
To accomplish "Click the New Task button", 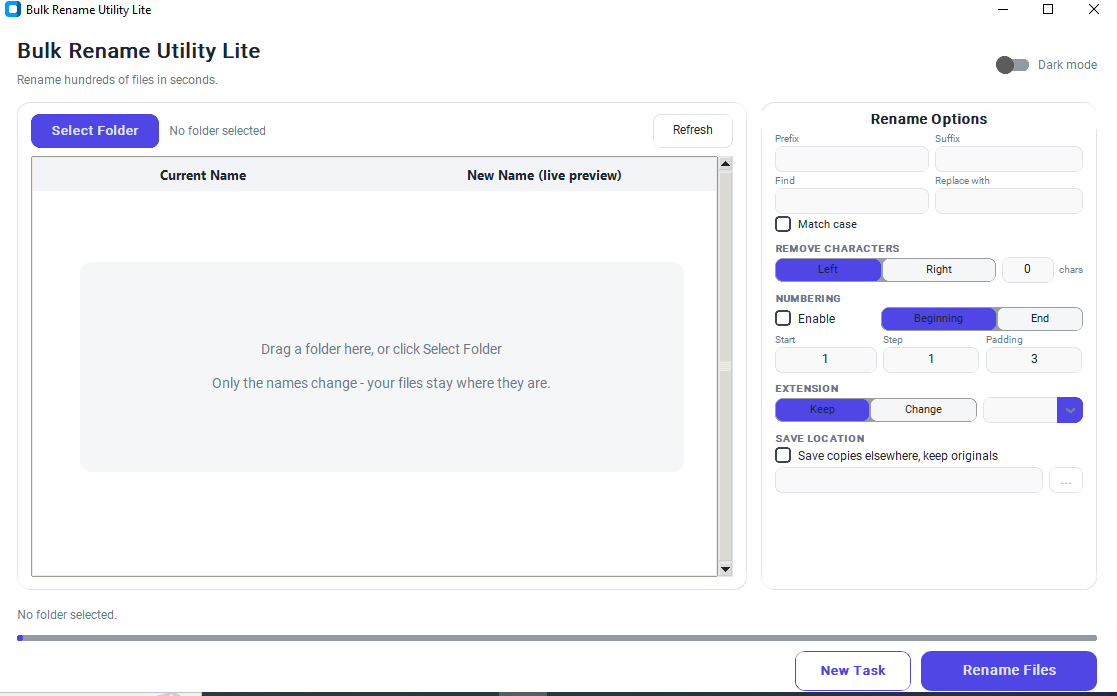I will click(853, 670).
